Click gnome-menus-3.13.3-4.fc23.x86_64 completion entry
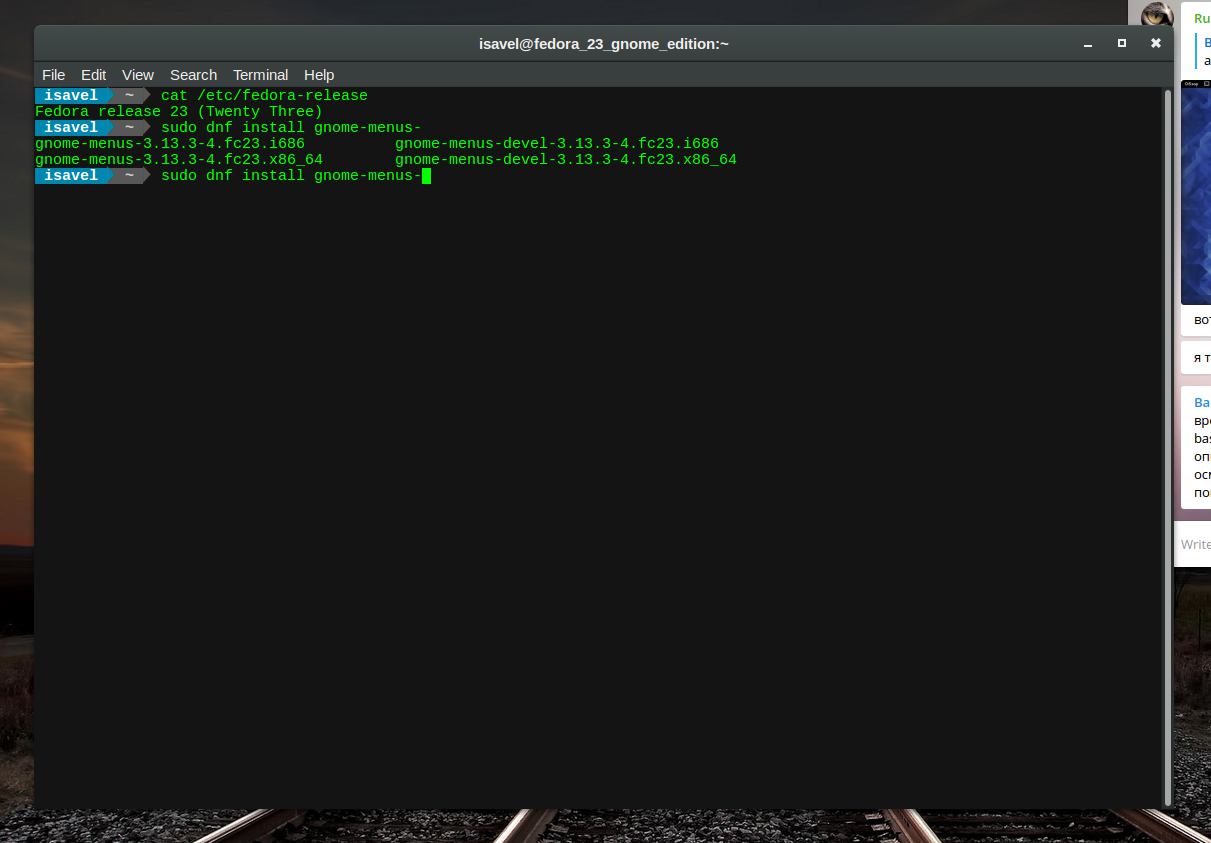Image resolution: width=1211 pixels, height=843 pixels. pyautogui.click(x=179, y=159)
